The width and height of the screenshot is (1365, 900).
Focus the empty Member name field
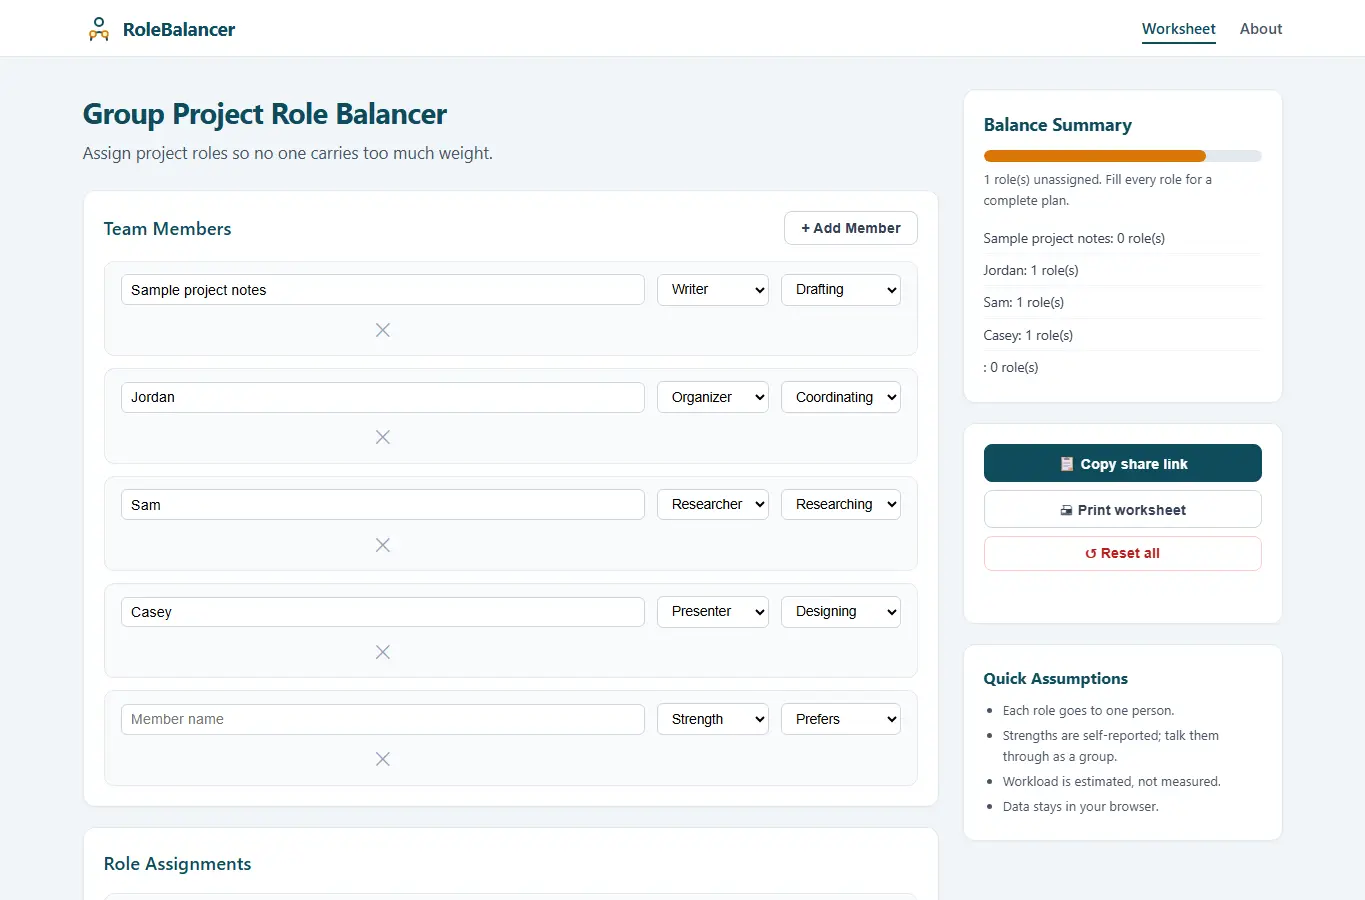coord(383,719)
